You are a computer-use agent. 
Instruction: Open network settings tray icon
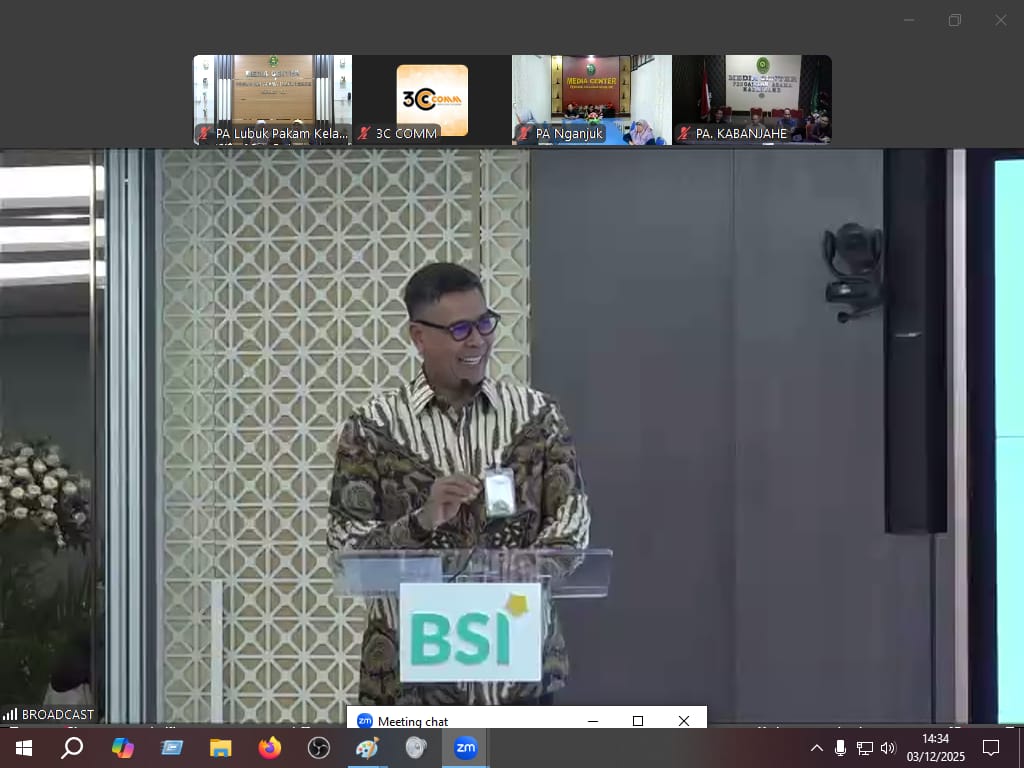click(x=864, y=748)
